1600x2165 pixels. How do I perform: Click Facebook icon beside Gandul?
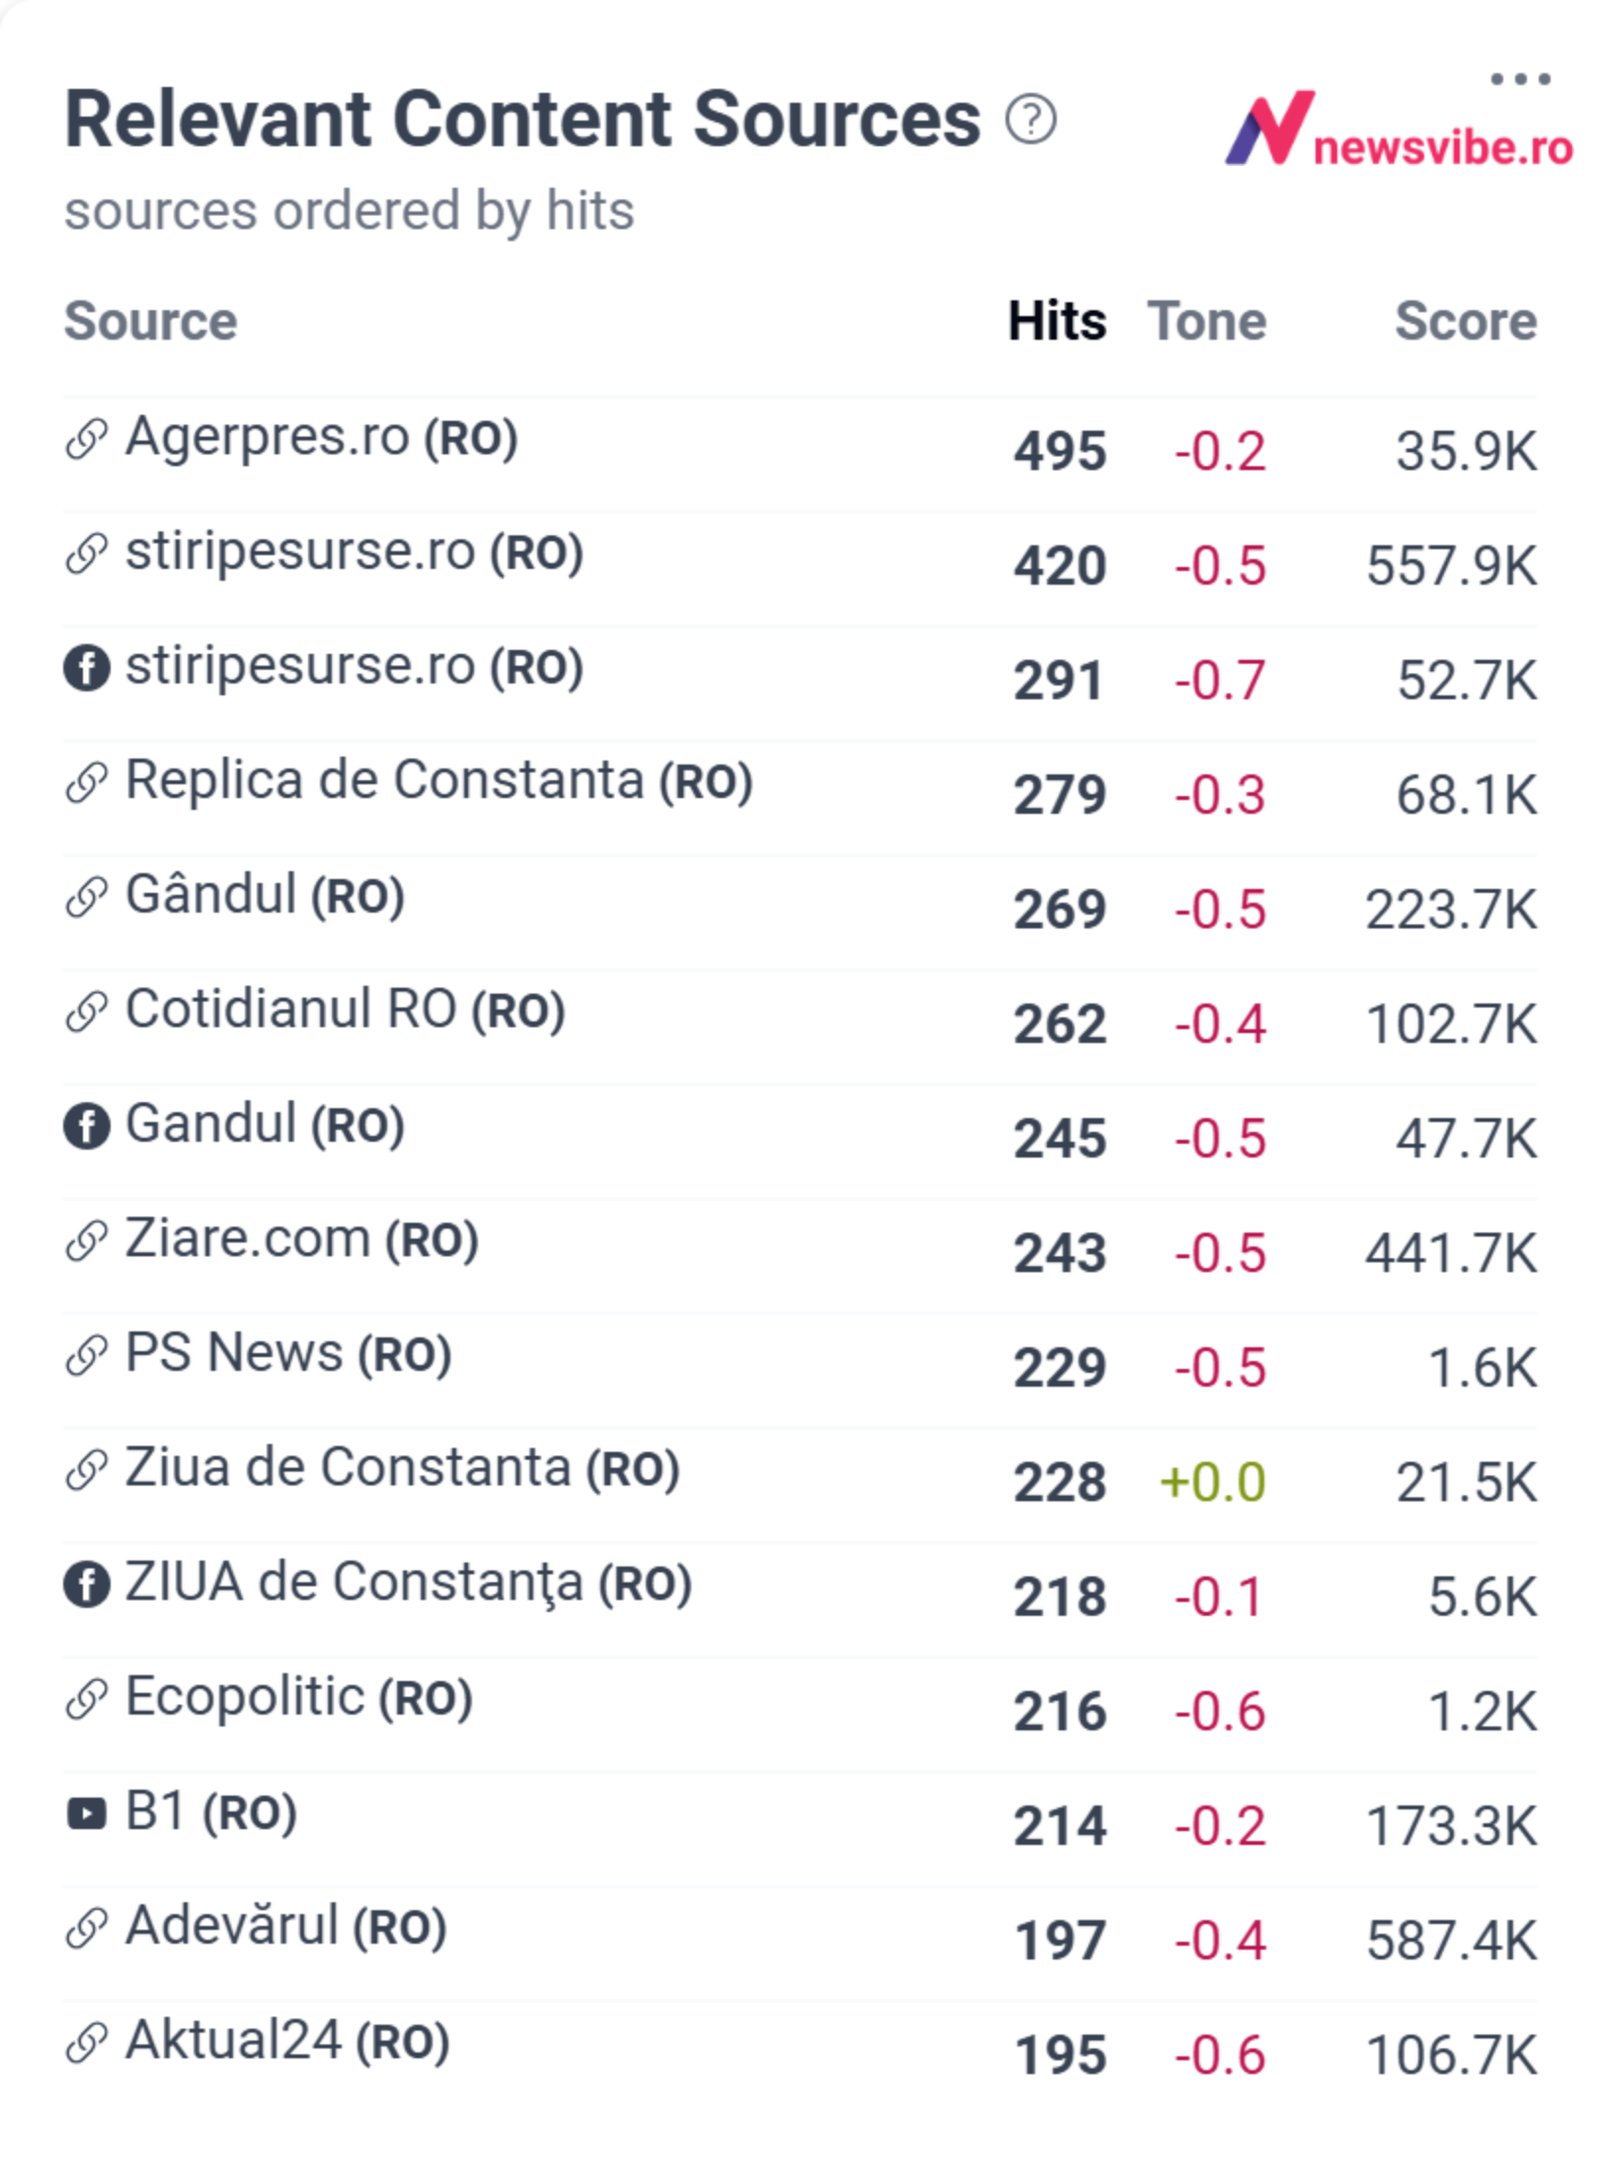pyautogui.click(x=87, y=1126)
